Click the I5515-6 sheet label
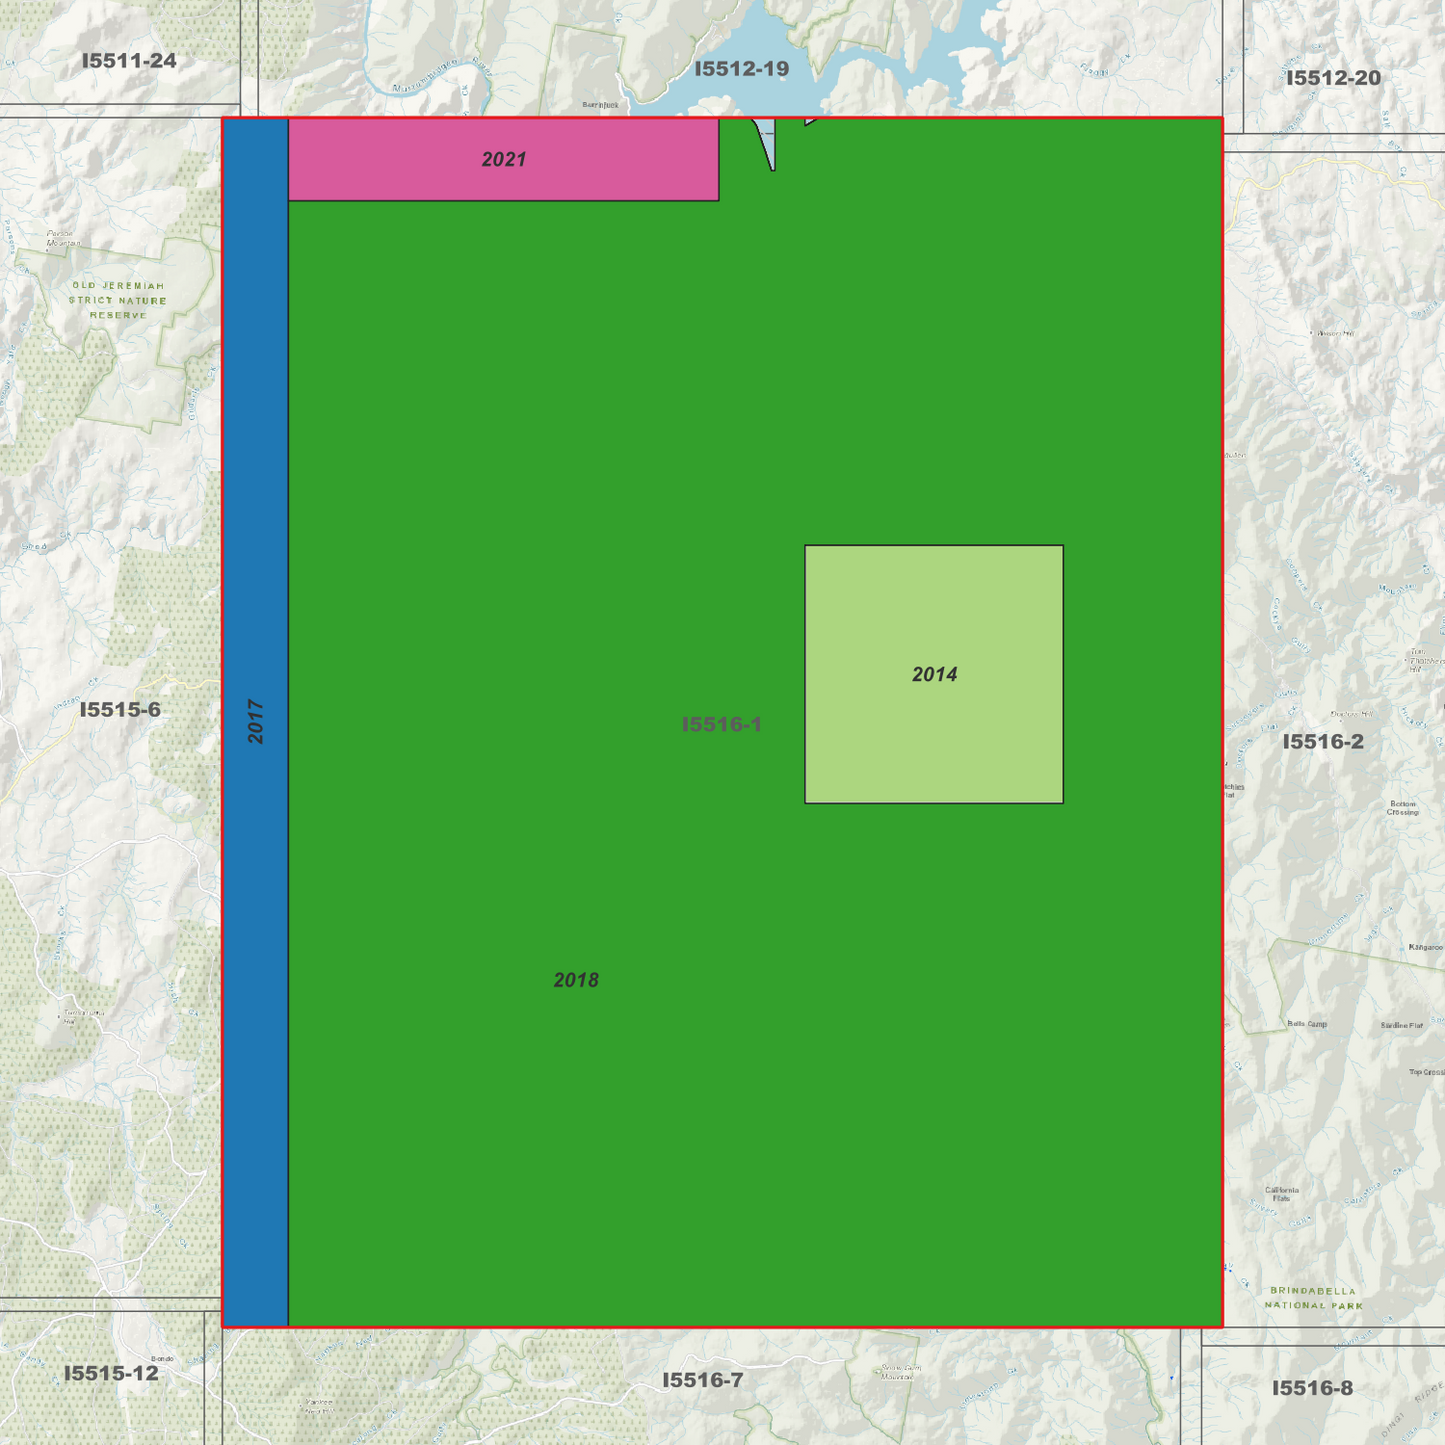This screenshot has width=1445, height=1445. 120,710
